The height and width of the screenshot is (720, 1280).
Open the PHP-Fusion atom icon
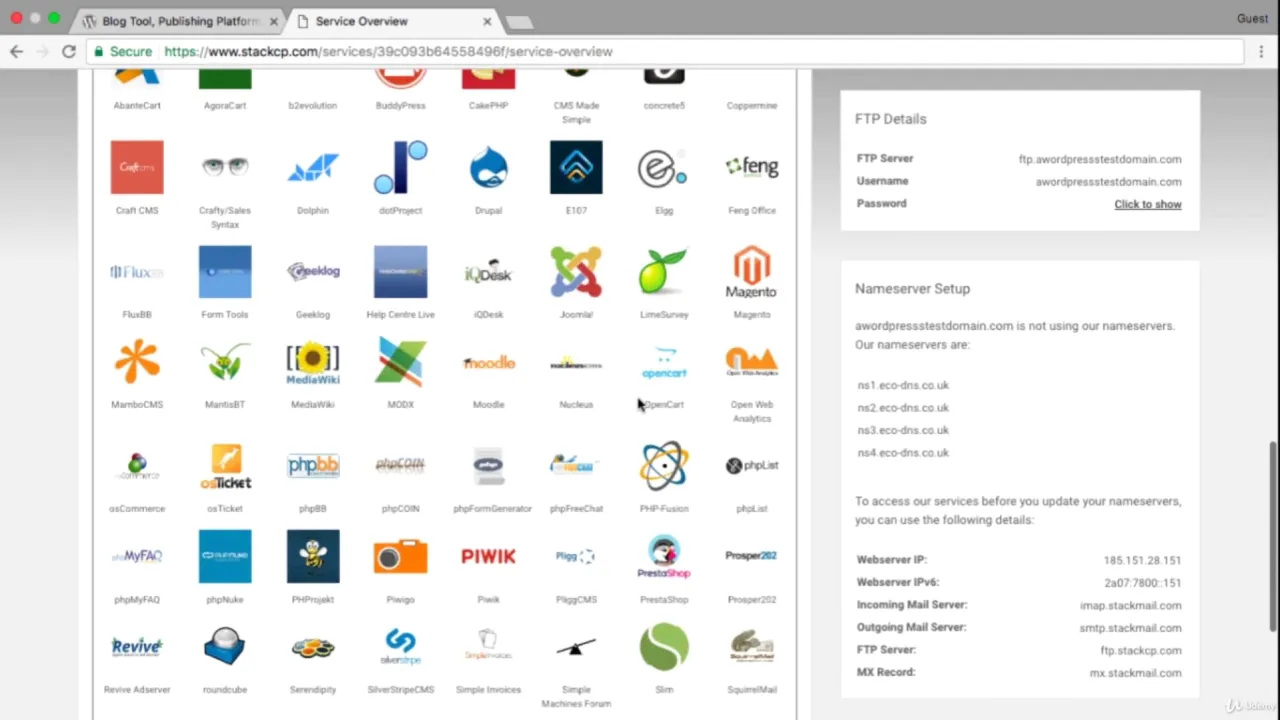(664, 466)
